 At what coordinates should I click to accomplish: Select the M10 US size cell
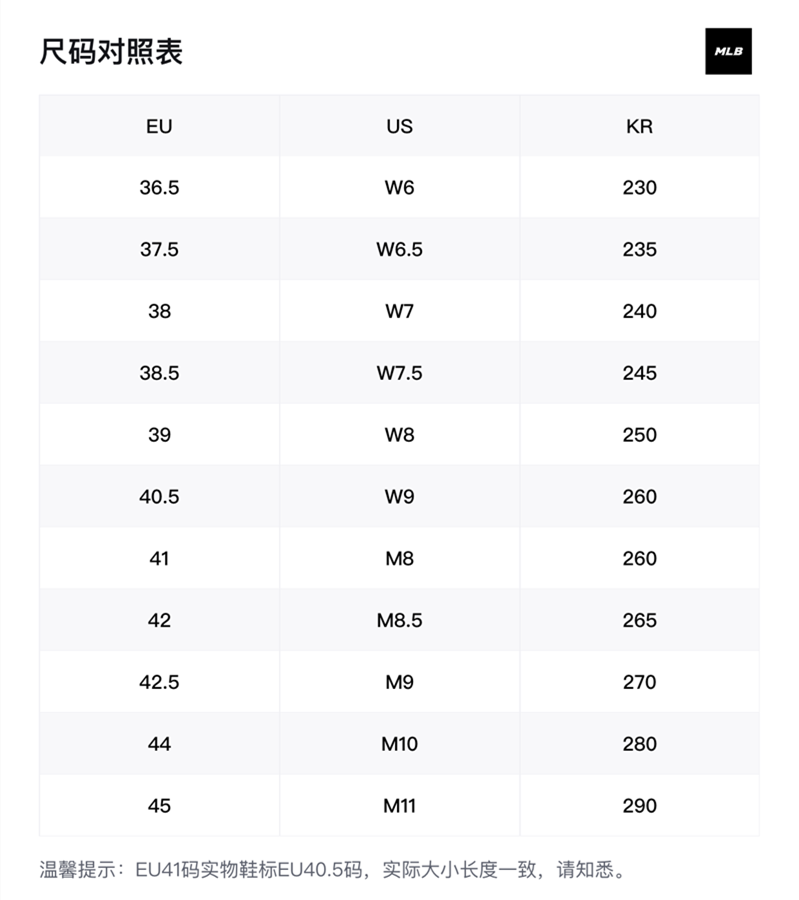(x=399, y=744)
